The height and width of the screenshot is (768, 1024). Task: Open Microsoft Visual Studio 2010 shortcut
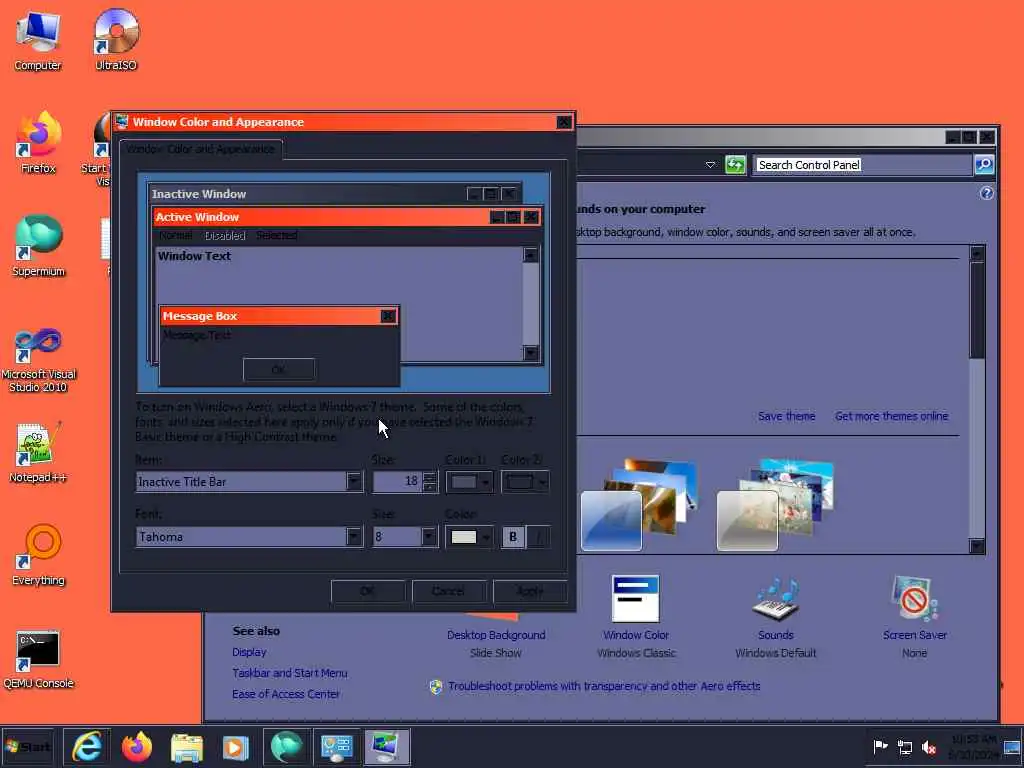[38, 360]
